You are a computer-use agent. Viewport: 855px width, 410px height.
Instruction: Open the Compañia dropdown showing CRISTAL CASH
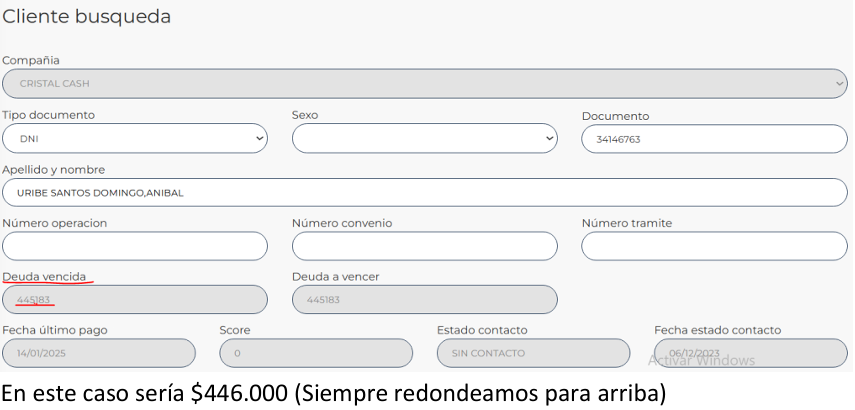click(424, 84)
